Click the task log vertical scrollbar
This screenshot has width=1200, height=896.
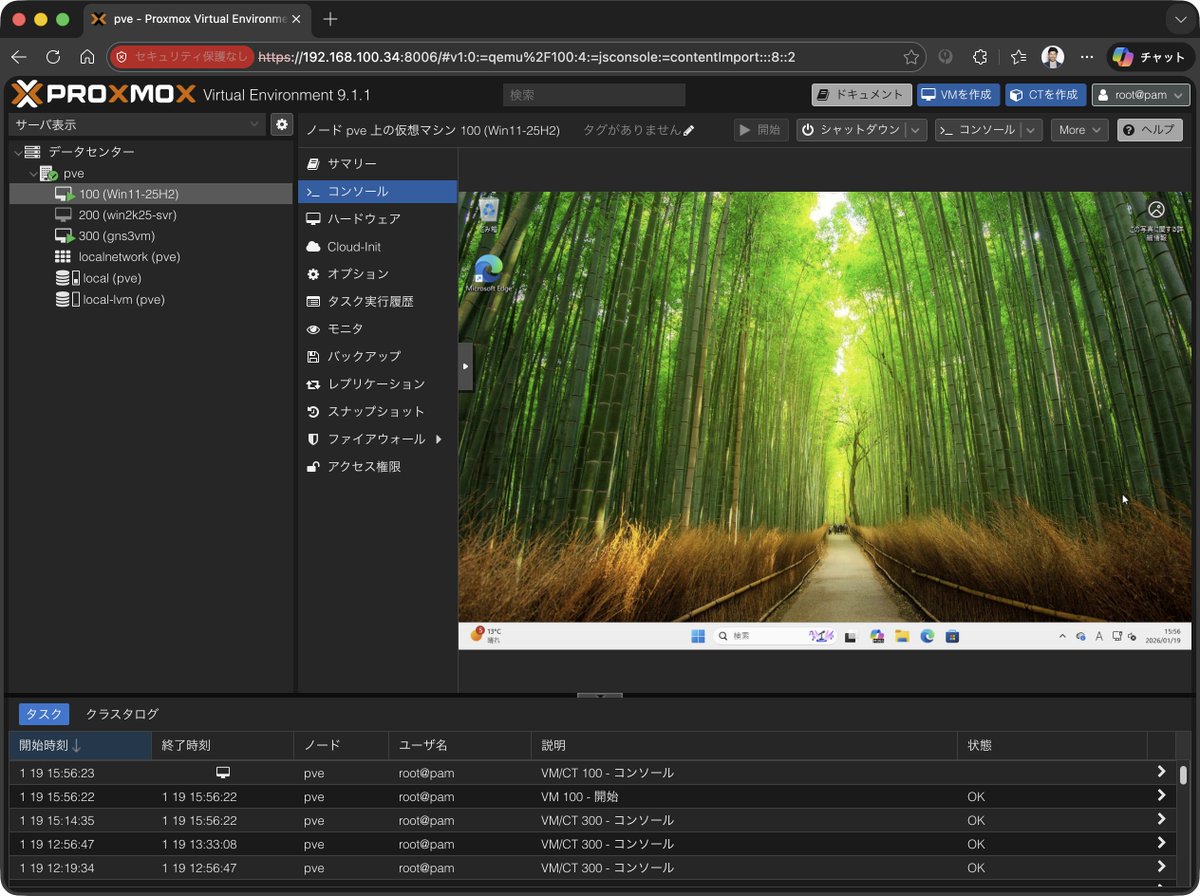1183,776
